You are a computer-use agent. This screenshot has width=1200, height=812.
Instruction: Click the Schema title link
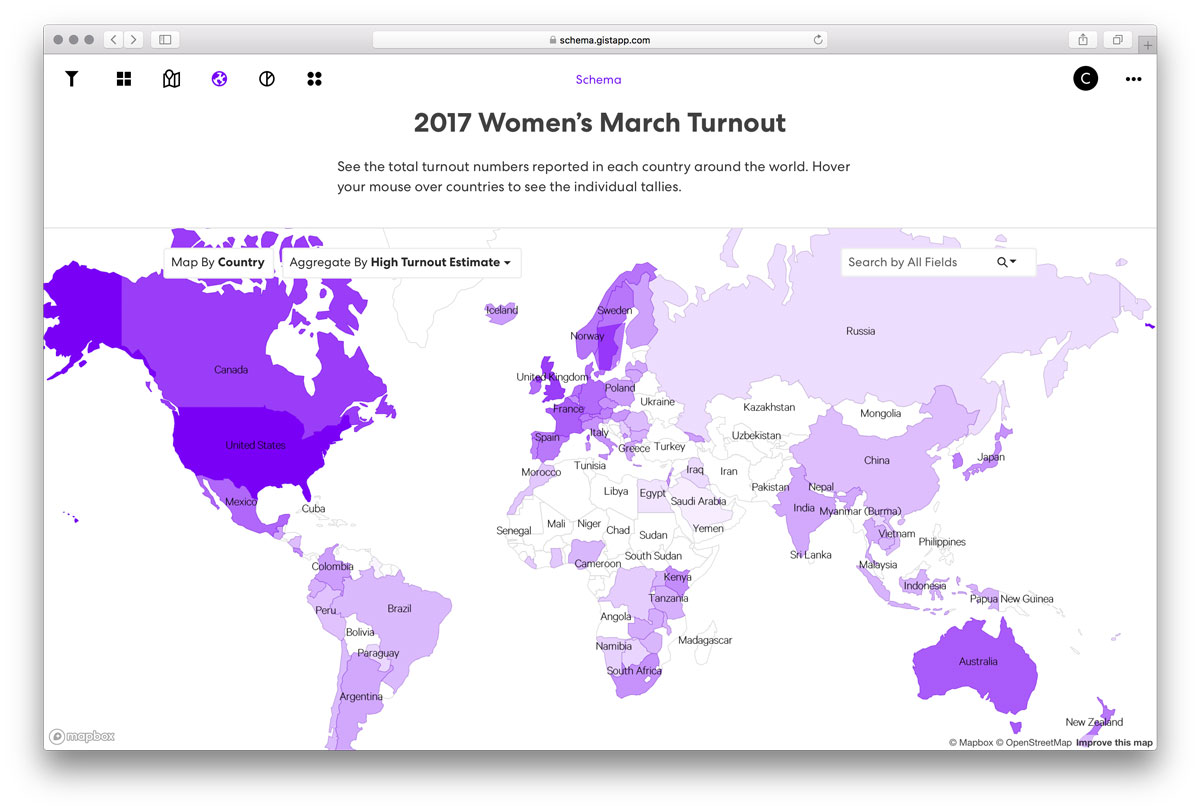coord(598,80)
